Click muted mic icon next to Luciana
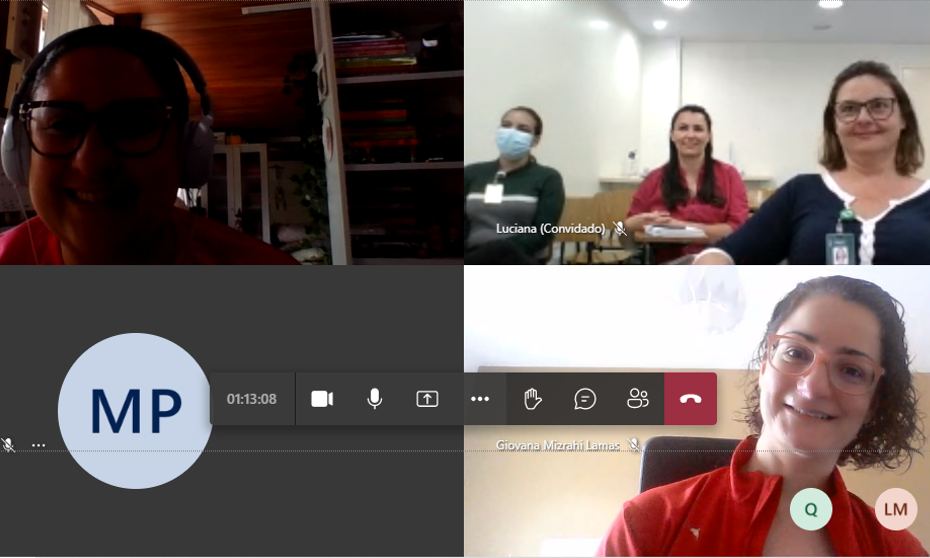 620,229
